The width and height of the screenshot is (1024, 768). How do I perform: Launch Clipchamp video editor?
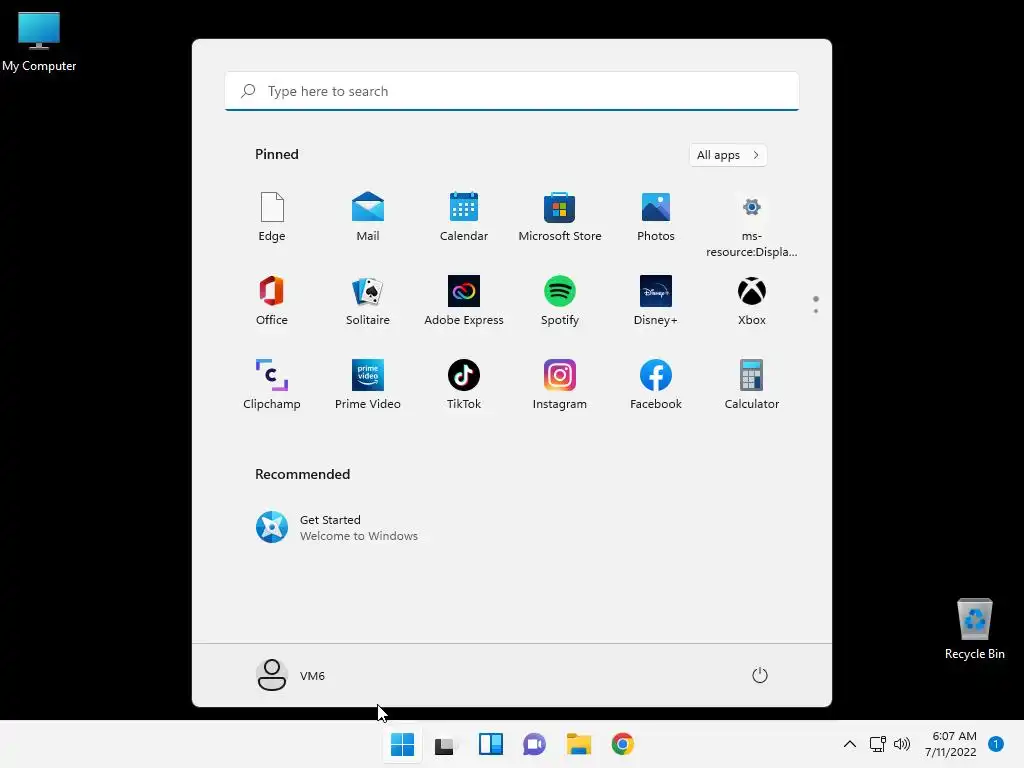point(272,385)
